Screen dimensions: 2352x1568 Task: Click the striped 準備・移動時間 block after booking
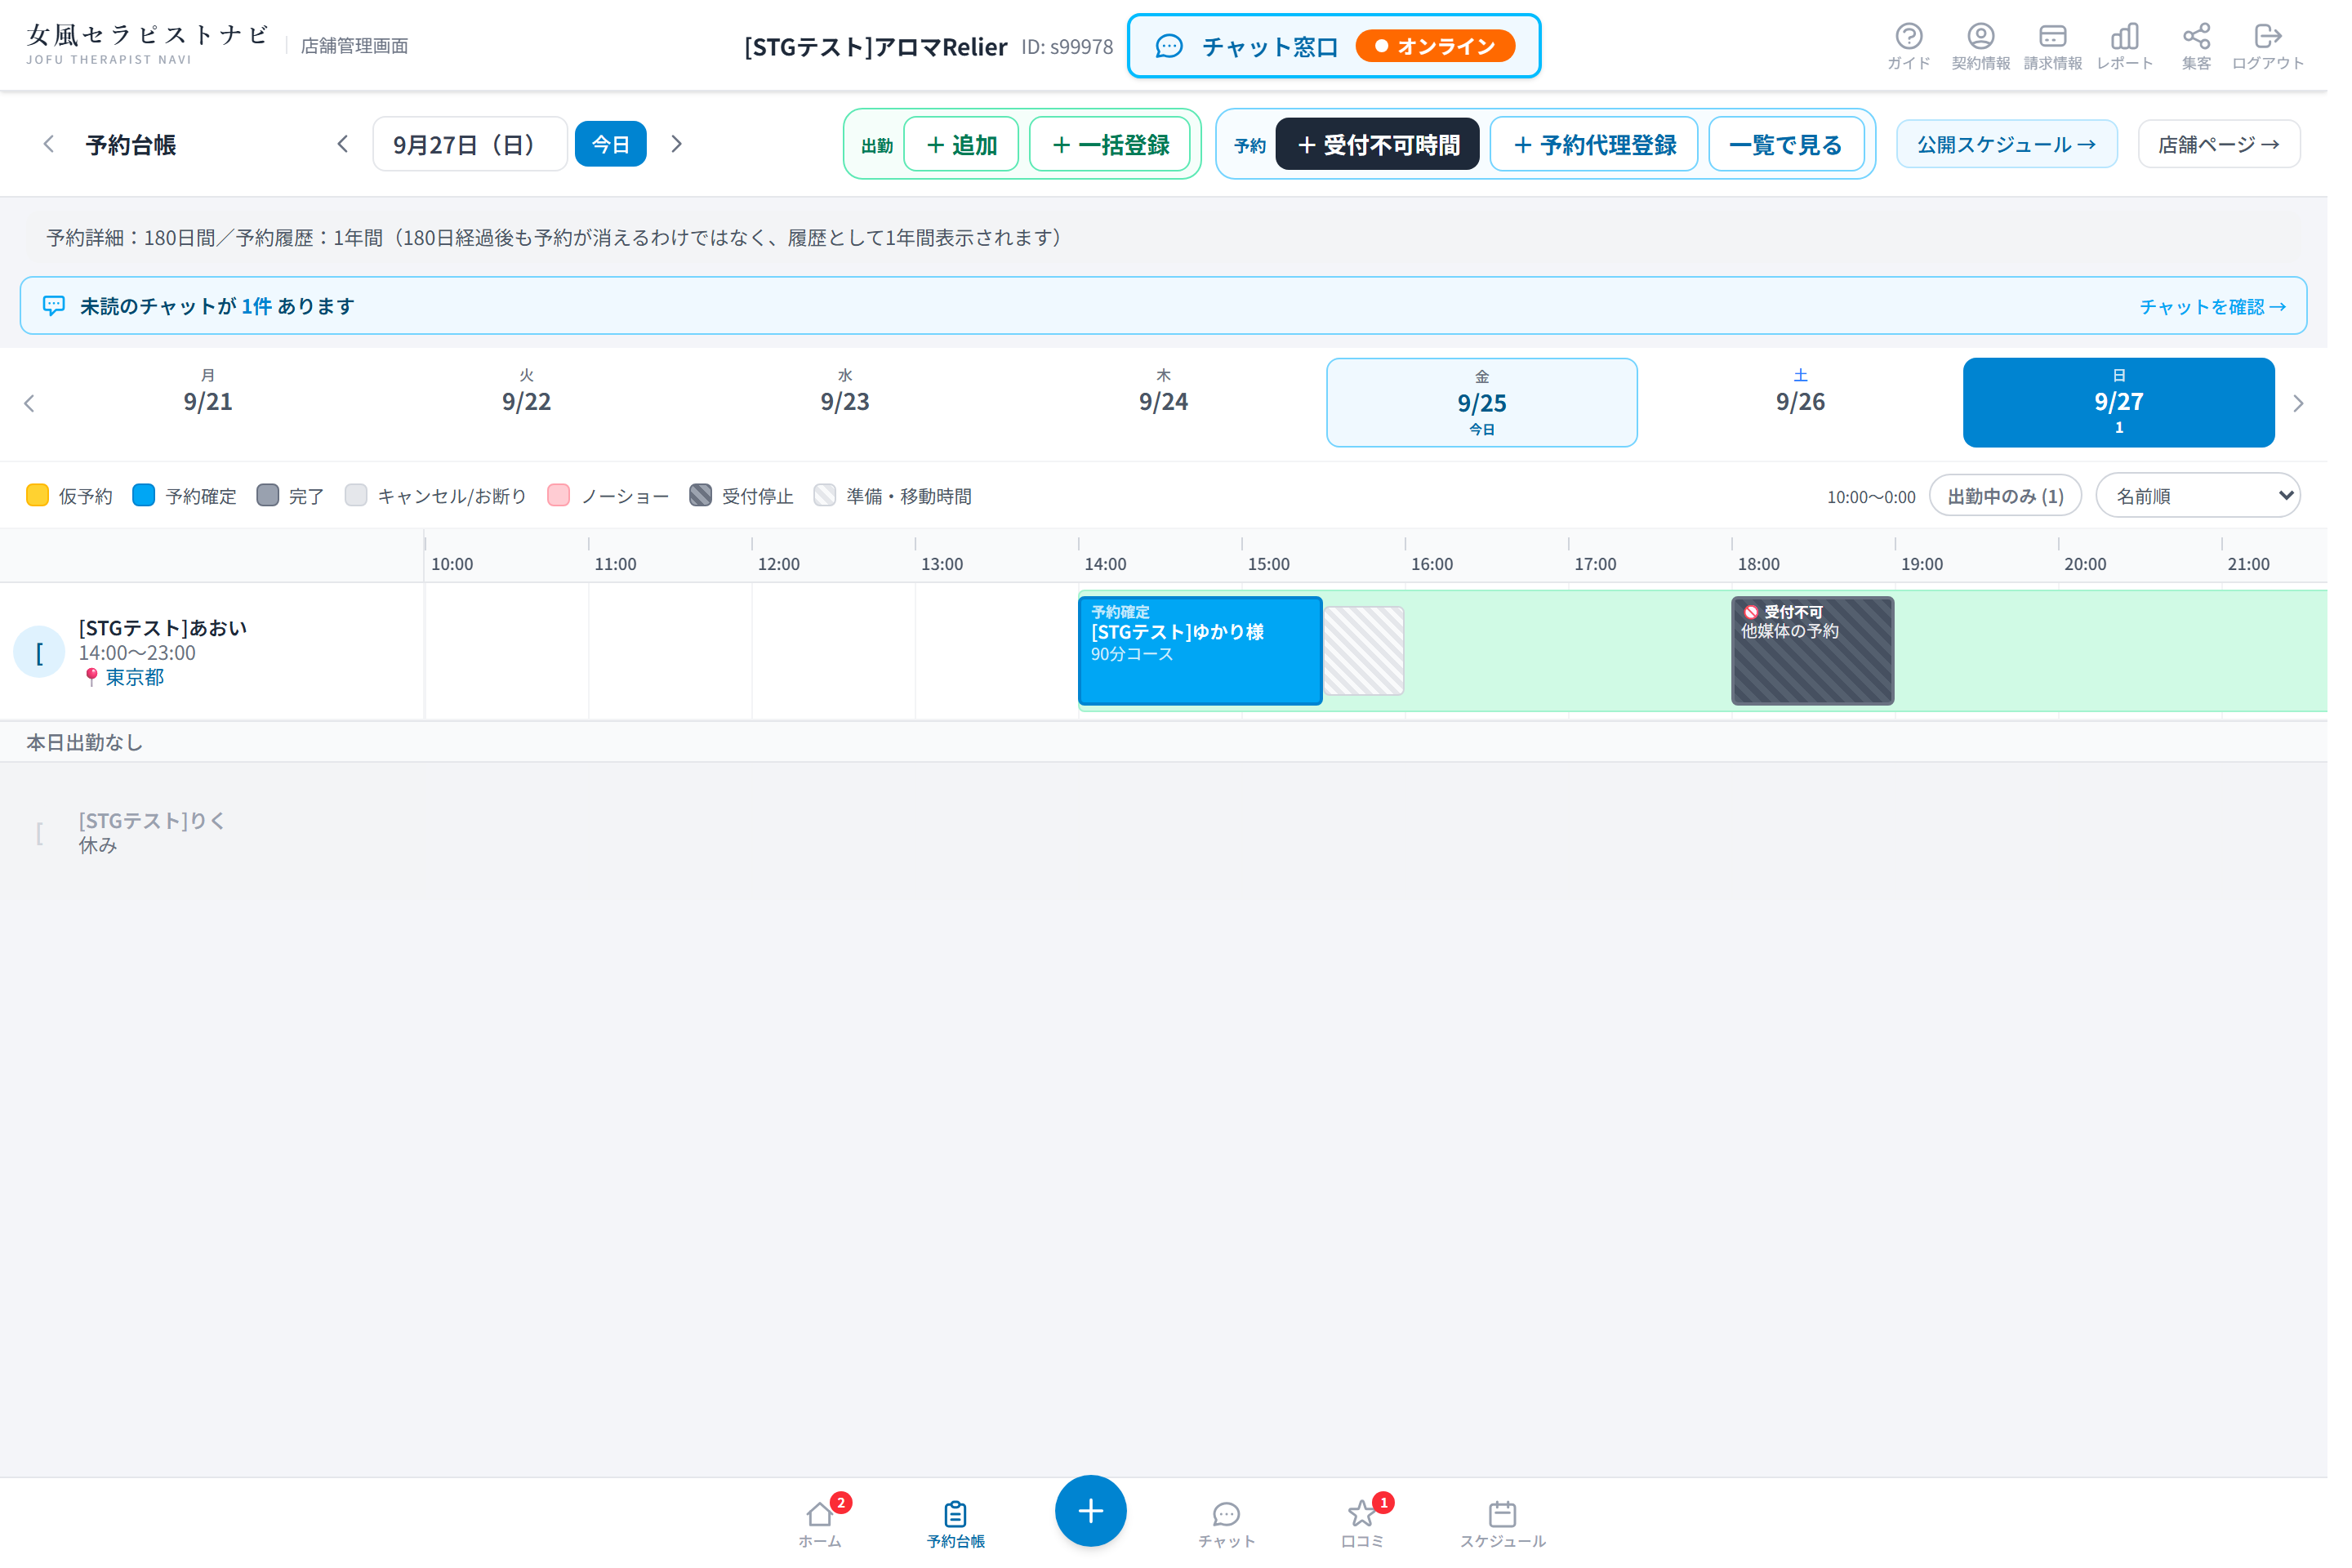click(x=1378, y=657)
